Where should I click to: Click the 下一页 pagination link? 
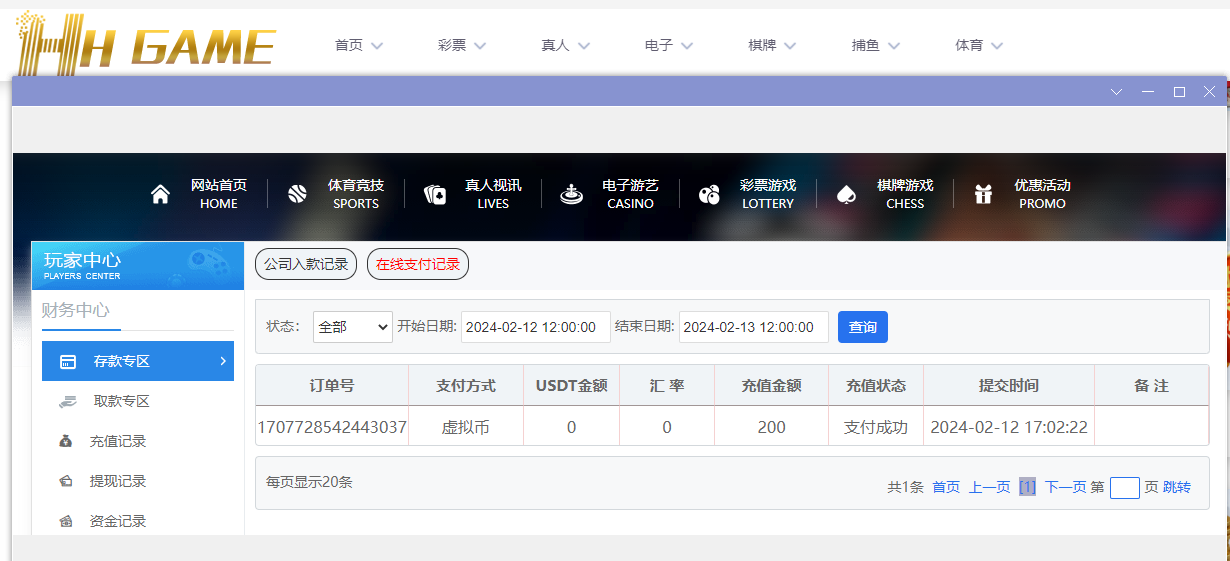pyautogui.click(x=1065, y=487)
